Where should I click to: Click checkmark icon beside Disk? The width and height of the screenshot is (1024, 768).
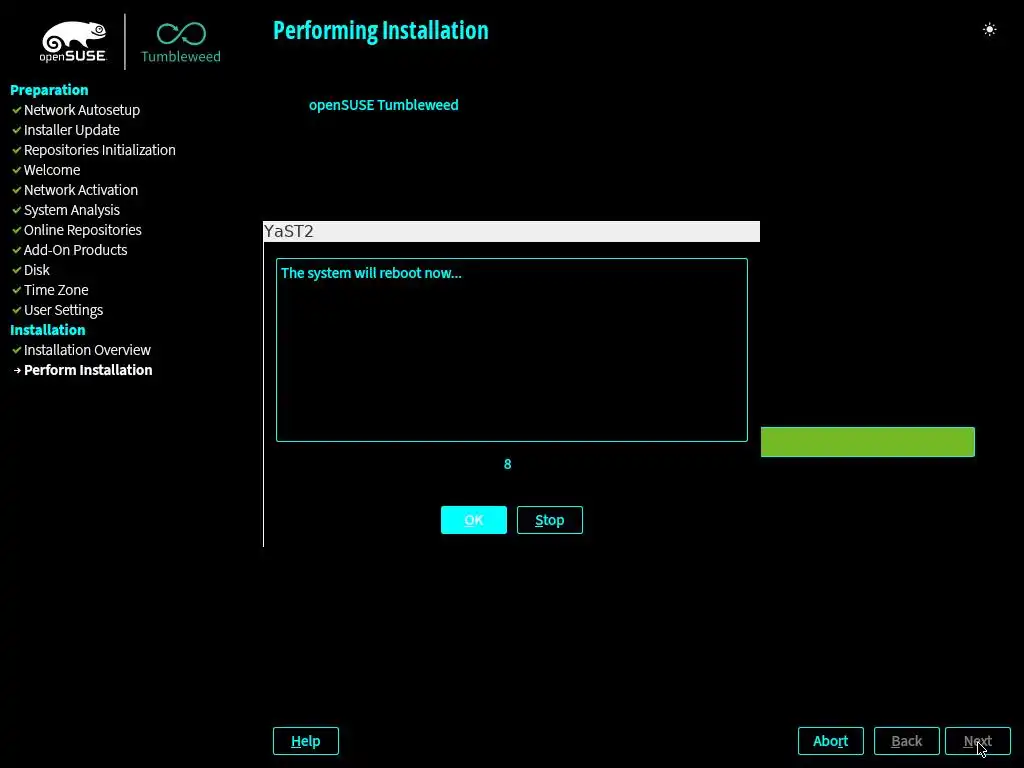click(x=17, y=270)
